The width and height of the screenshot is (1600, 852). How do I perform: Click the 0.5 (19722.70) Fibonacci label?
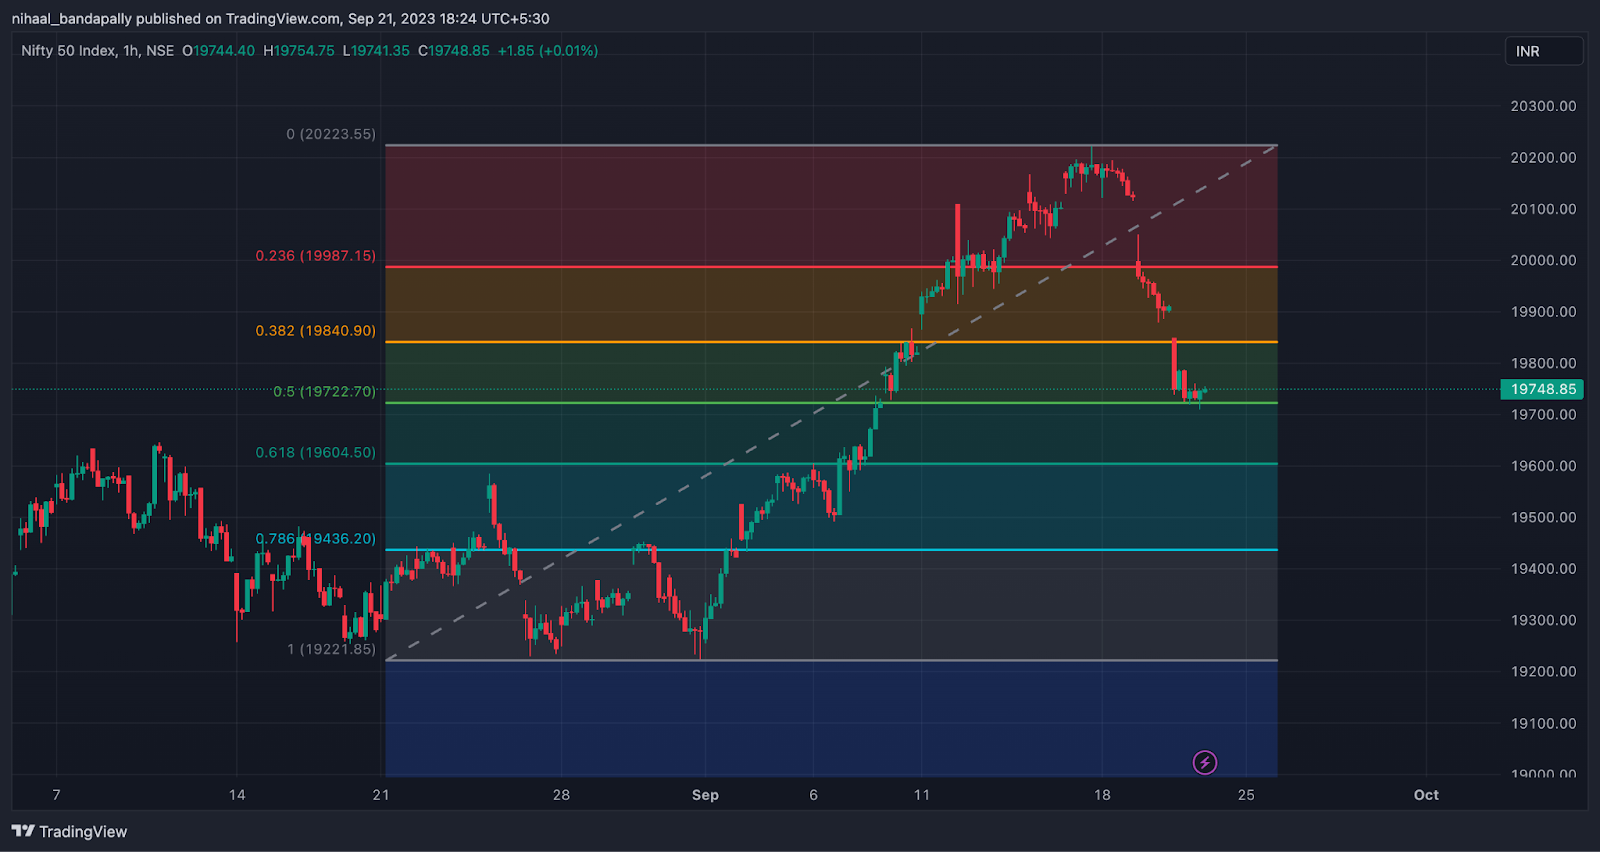(325, 392)
